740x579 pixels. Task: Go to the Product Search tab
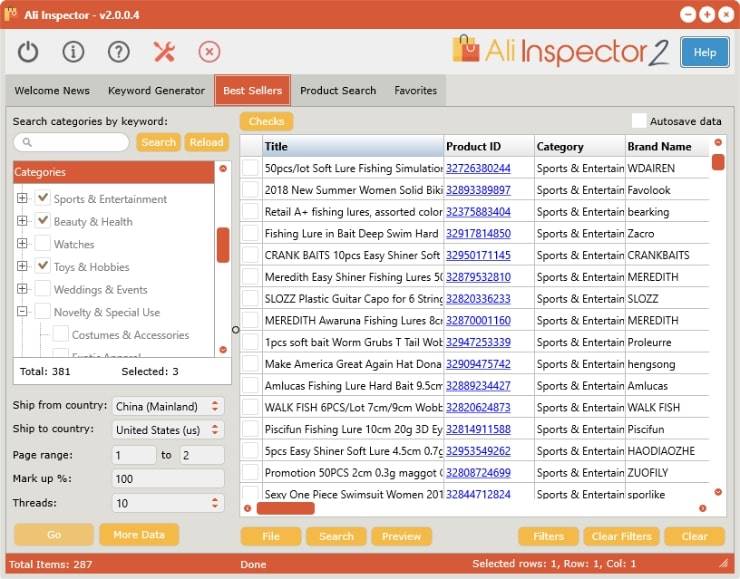point(338,91)
